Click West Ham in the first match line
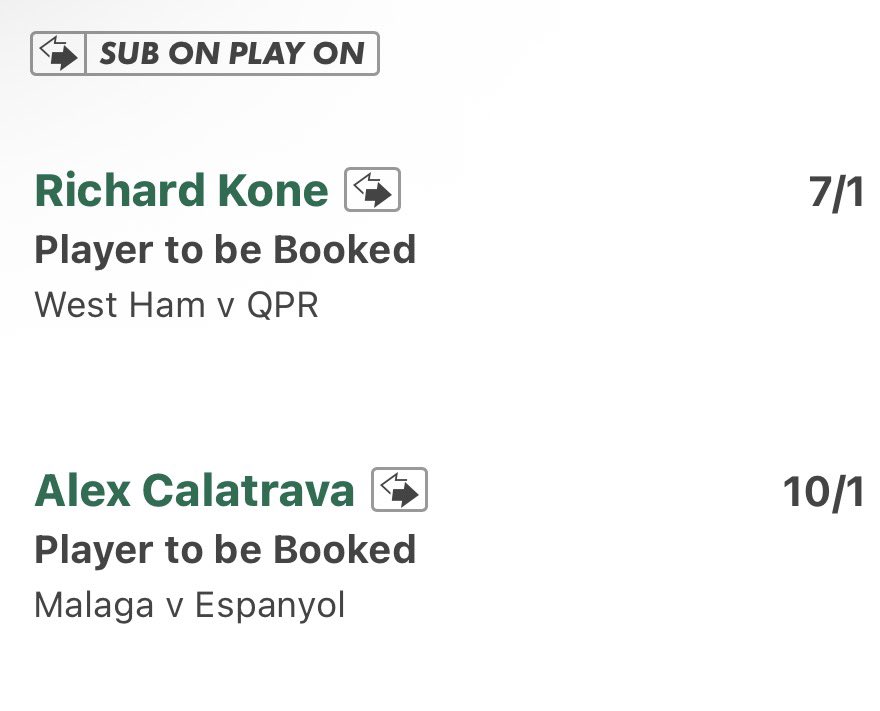Screen dimensions: 880x711 click(x=120, y=305)
